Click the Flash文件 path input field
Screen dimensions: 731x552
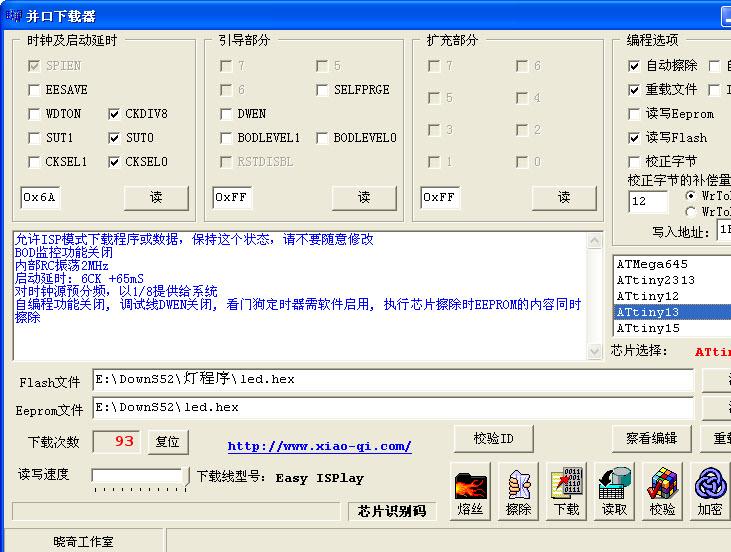coord(392,380)
